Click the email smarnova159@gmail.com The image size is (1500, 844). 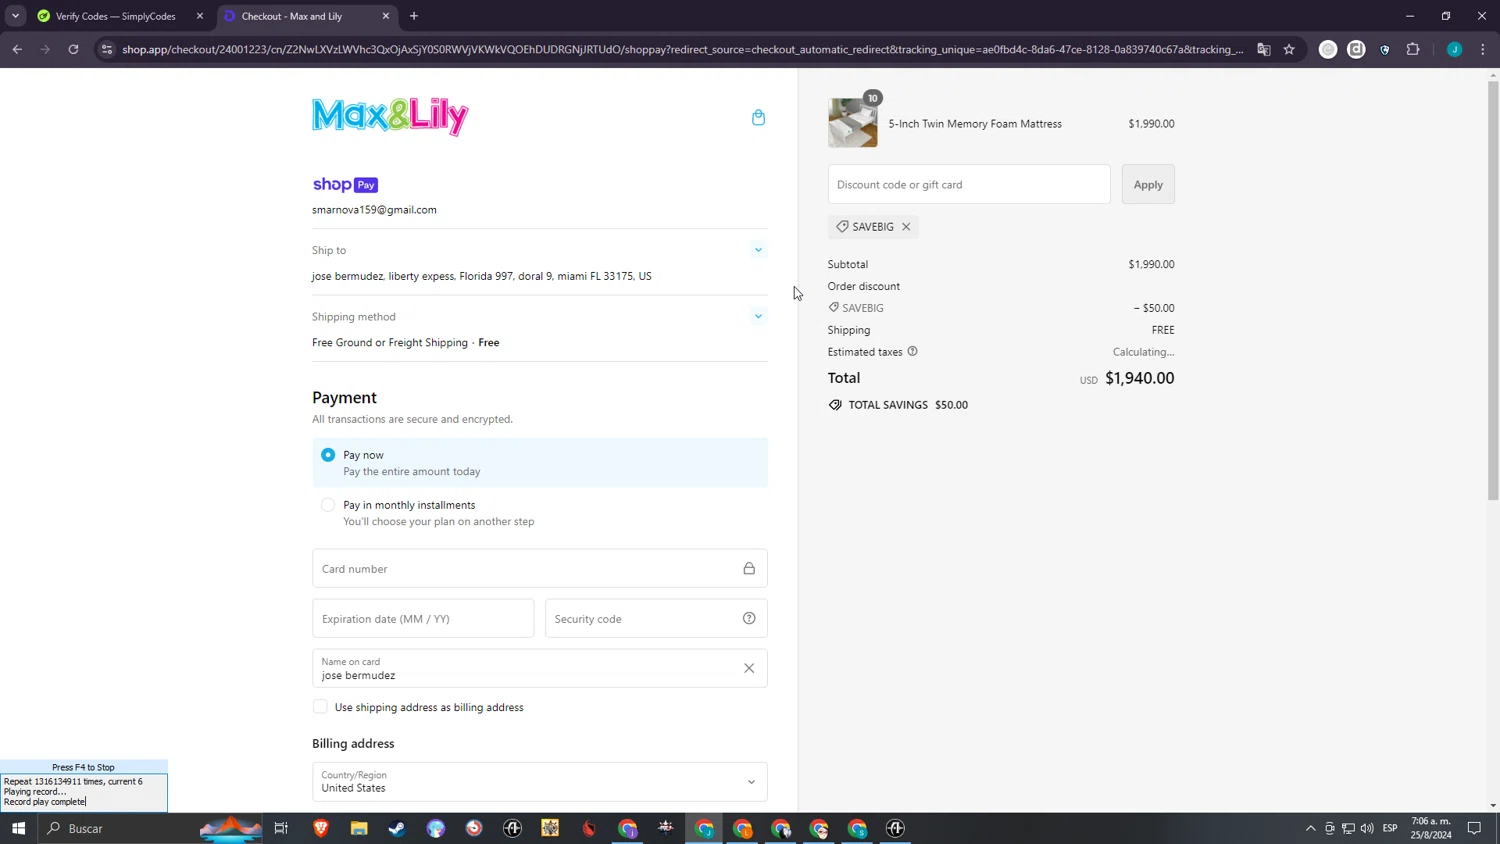[374, 210]
